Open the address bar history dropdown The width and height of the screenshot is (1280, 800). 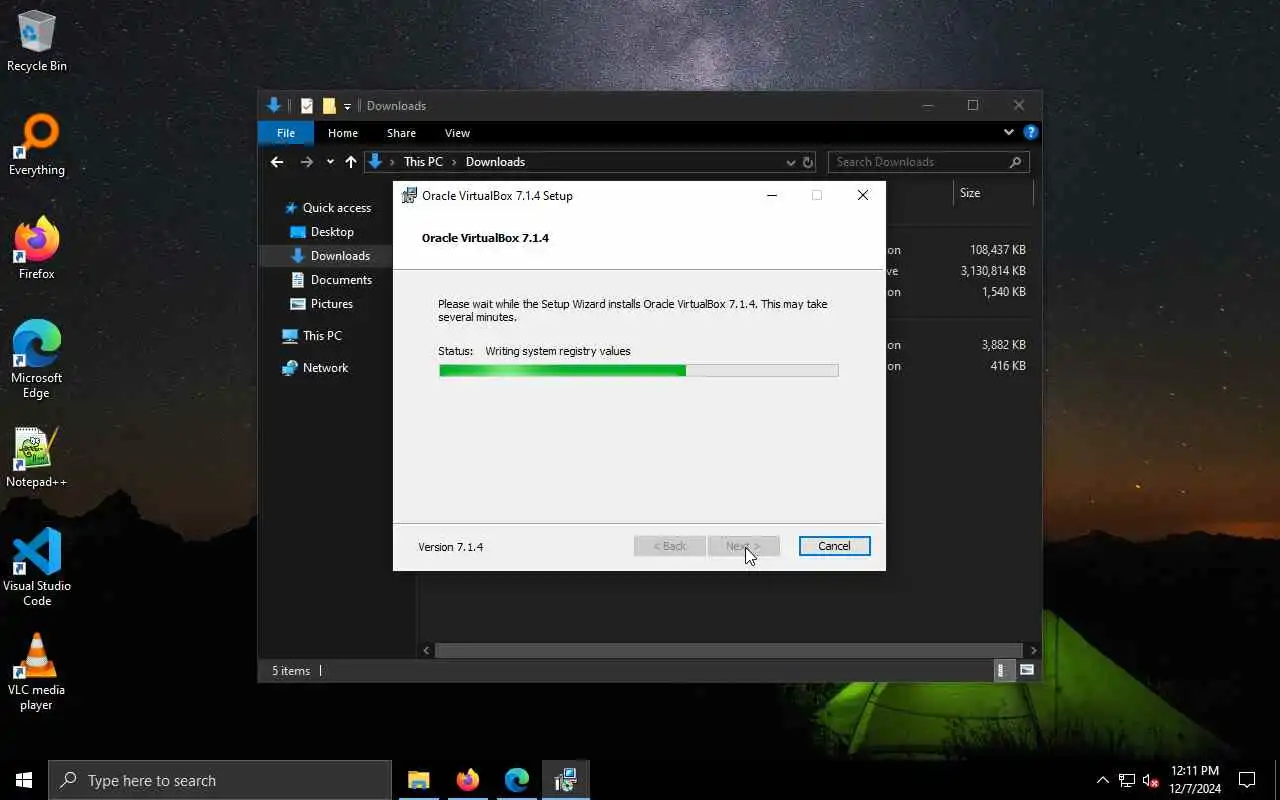click(791, 162)
